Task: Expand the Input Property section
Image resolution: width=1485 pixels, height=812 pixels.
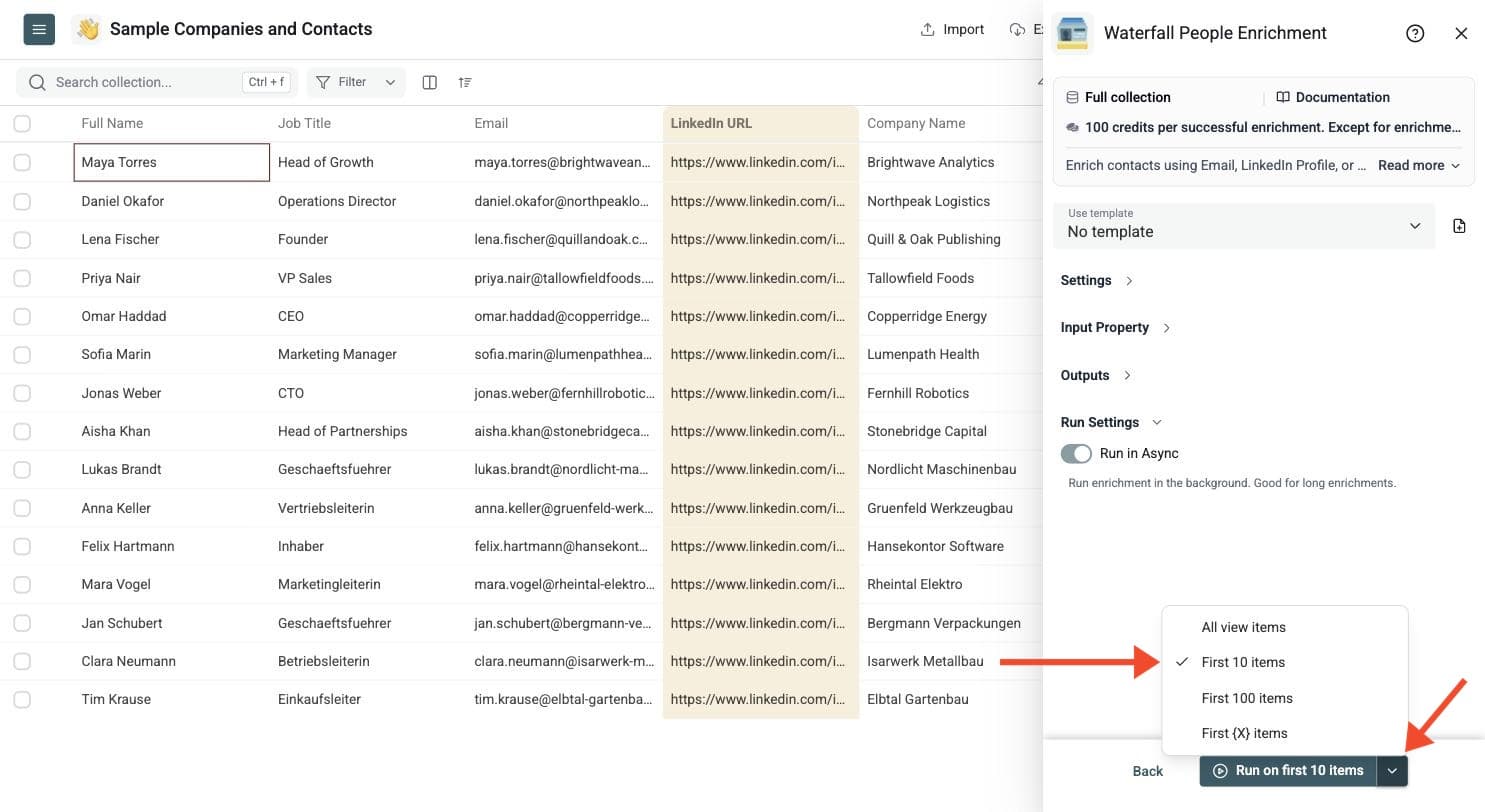Action: click(1115, 327)
